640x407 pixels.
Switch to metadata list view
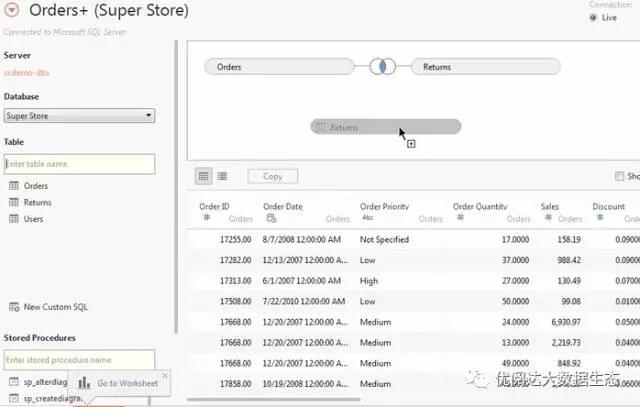coord(222,176)
